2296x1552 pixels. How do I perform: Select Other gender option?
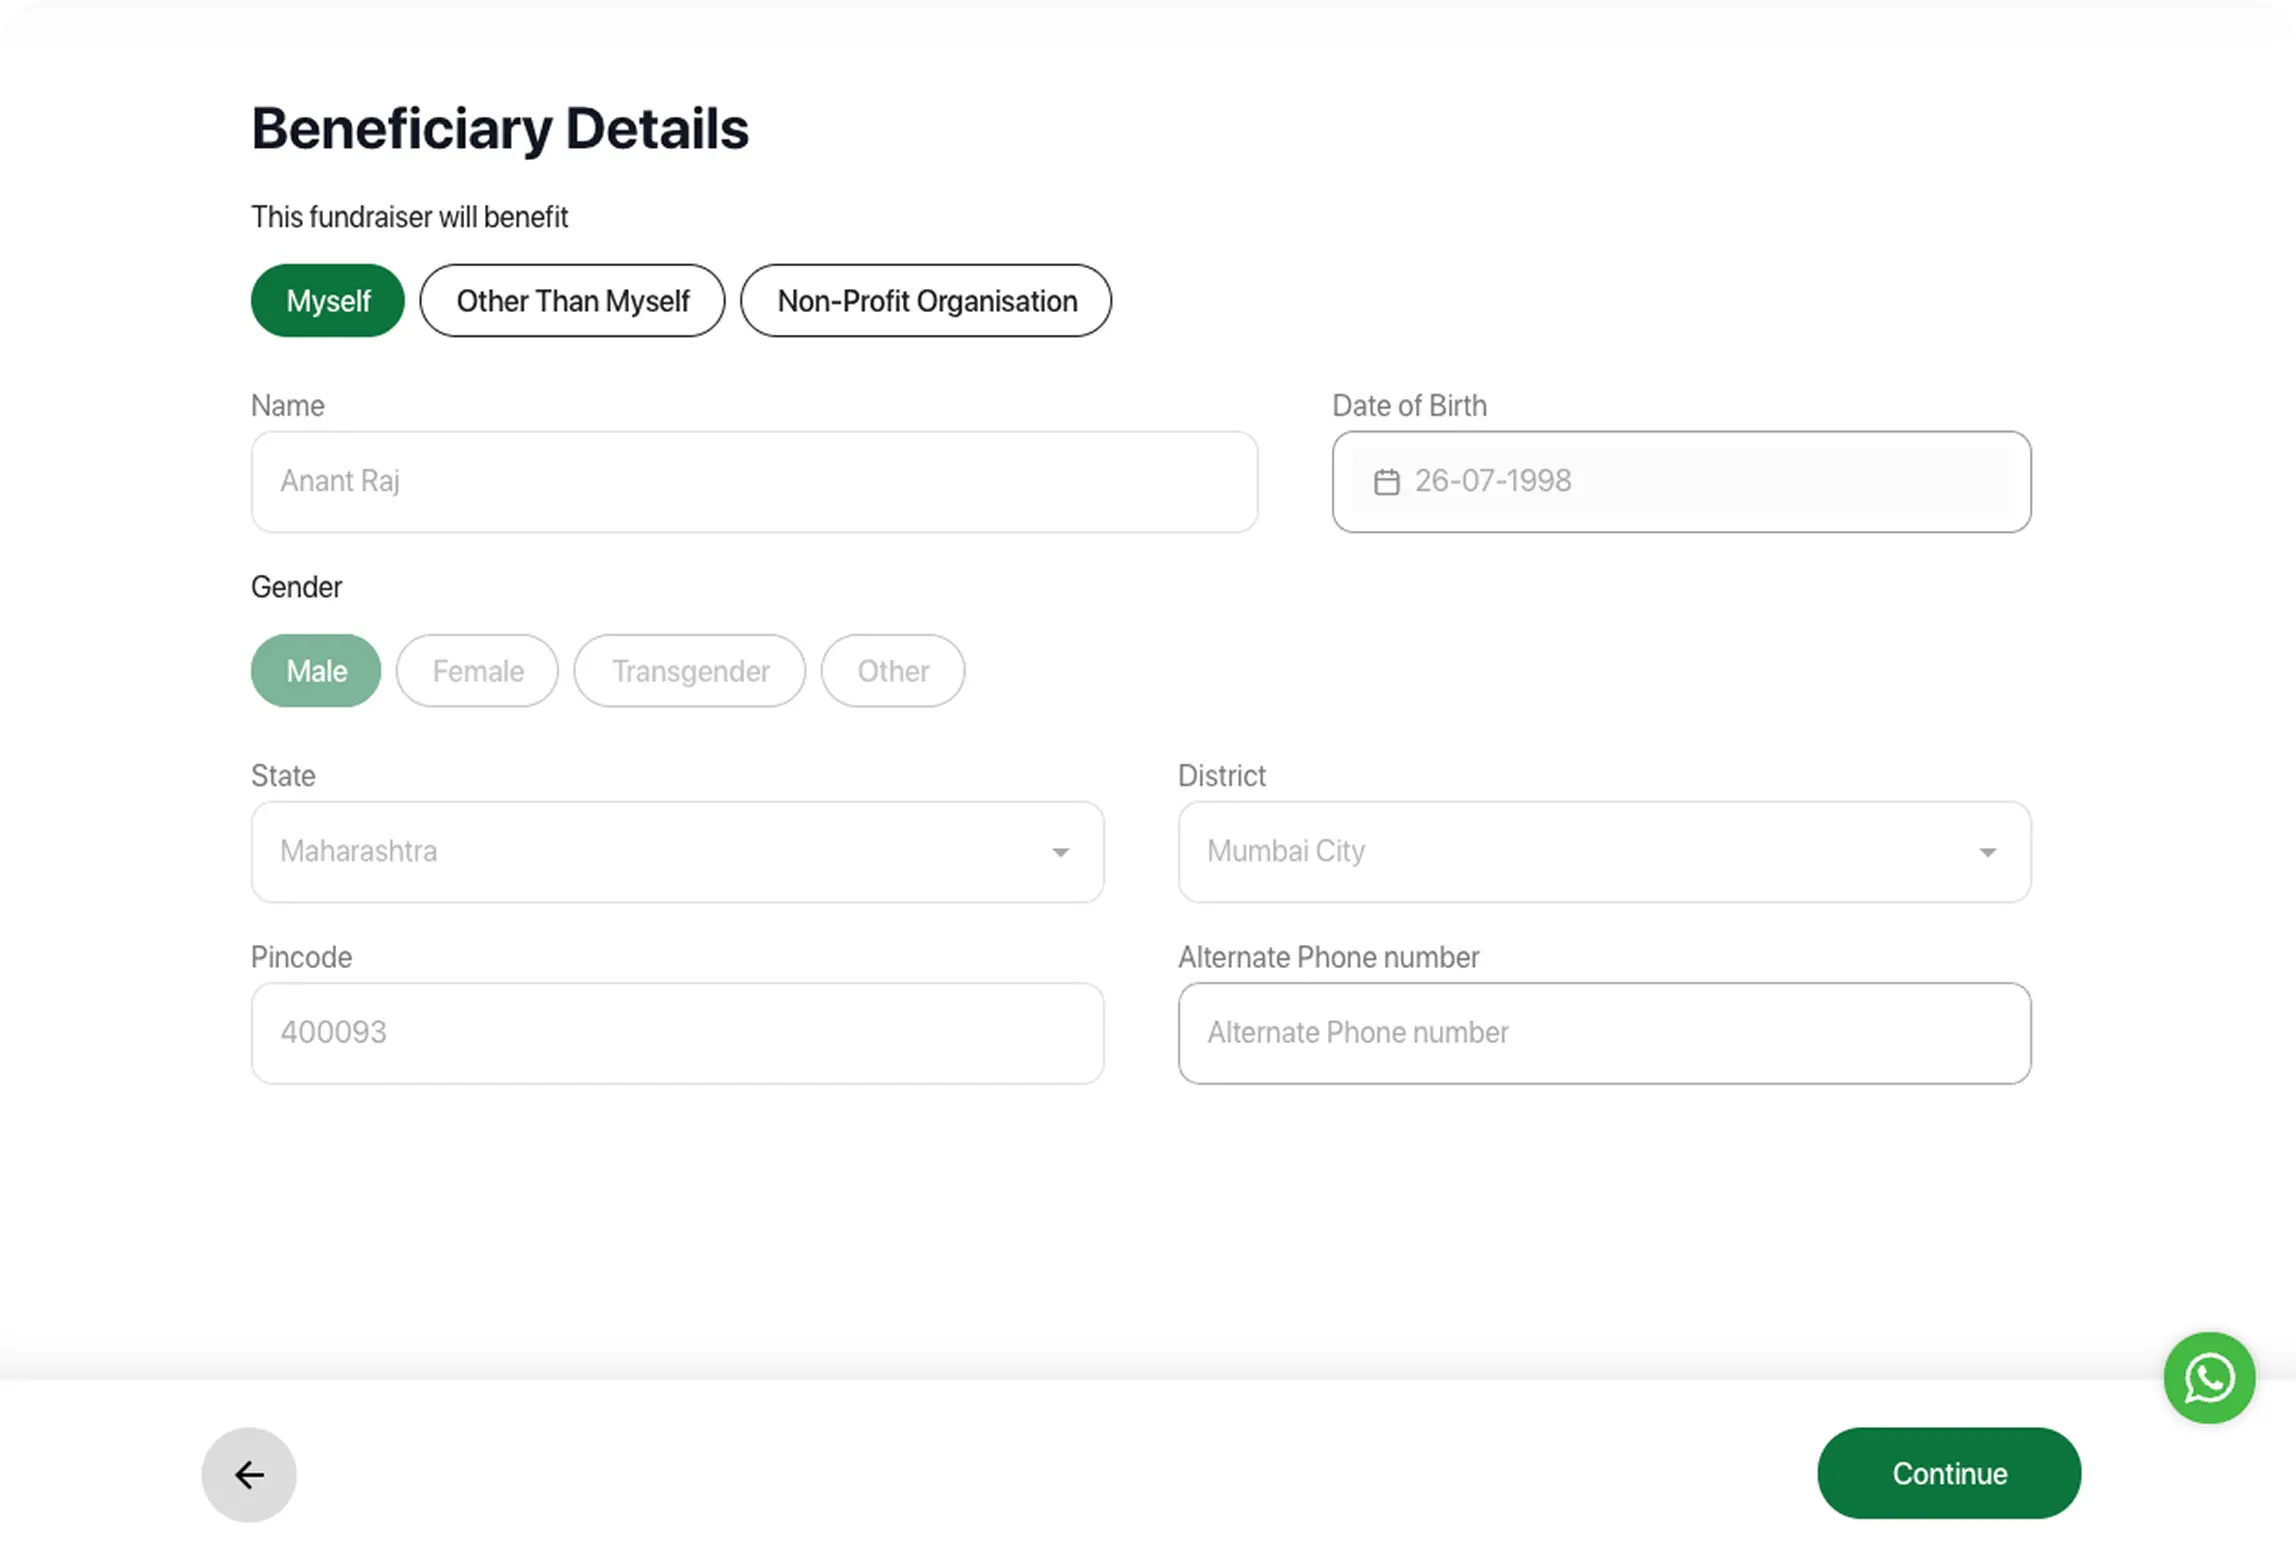tap(893, 671)
